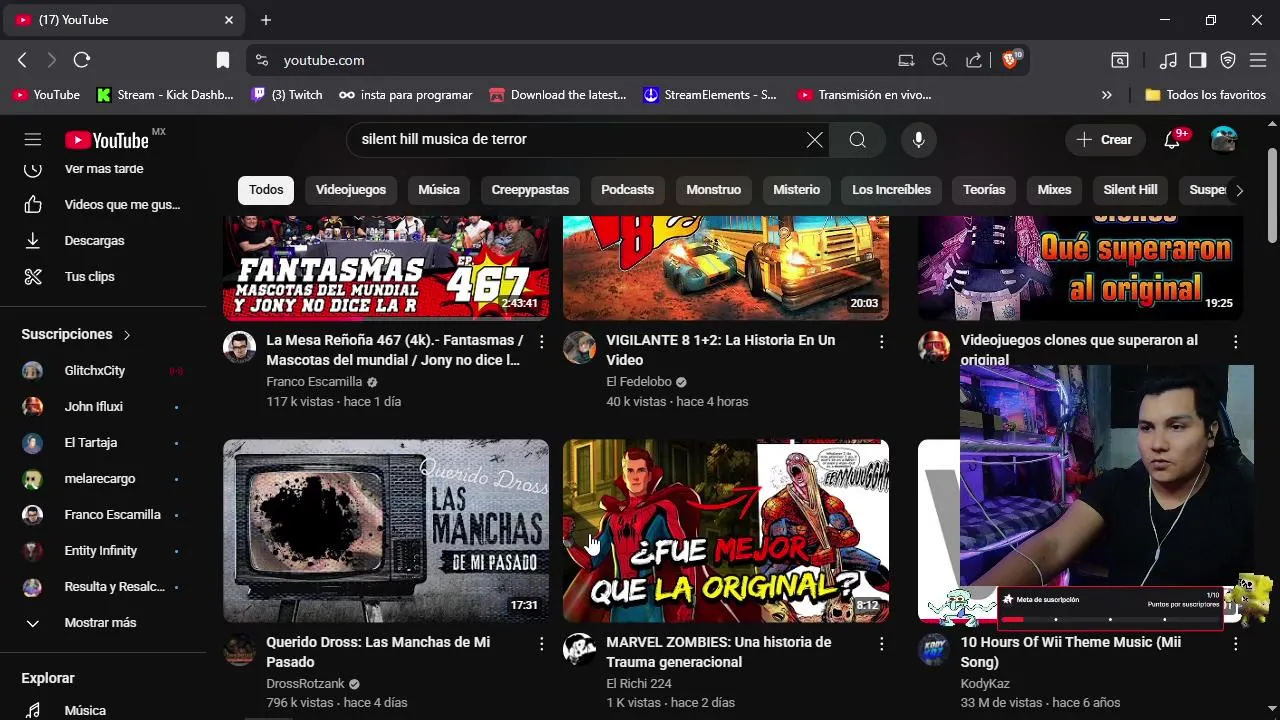The width and height of the screenshot is (1280, 720).
Task: Go back with browser back arrow
Action: pyautogui.click(x=22, y=60)
